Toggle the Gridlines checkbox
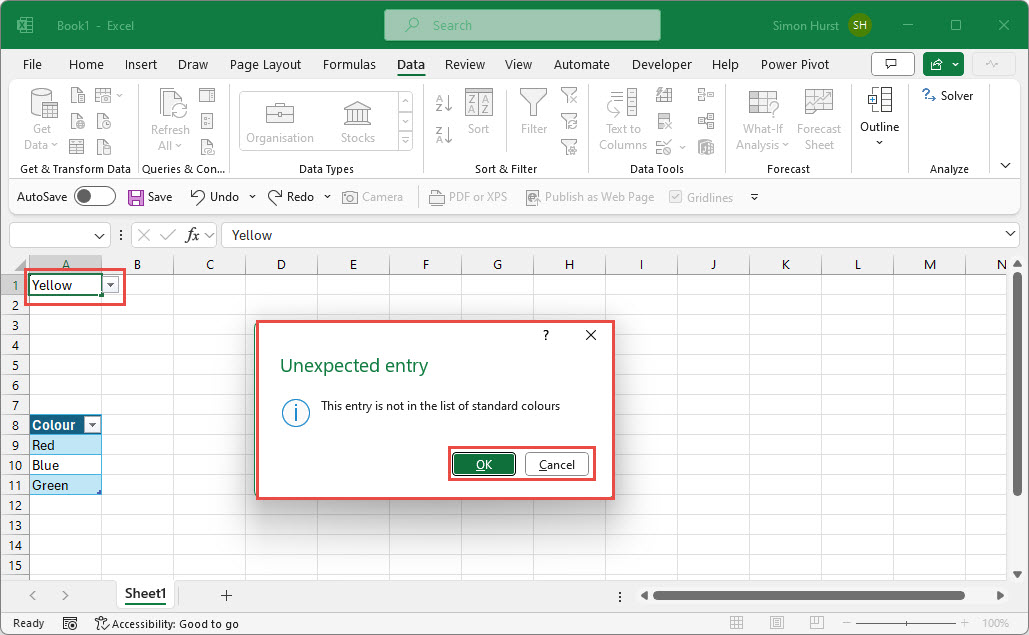This screenshot has height=635, width=1029. [x=676, y=197]
